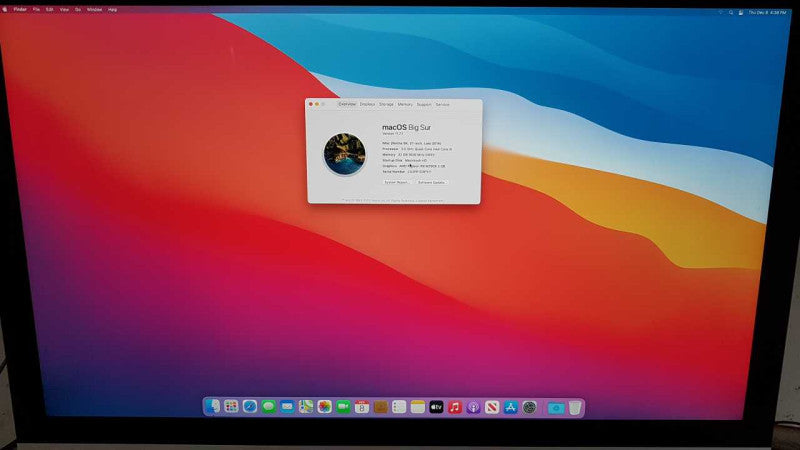The image size is (800, 450).
Task: Open Messages app in the dock
Action: pyautogui.click(x=268, y=407)
